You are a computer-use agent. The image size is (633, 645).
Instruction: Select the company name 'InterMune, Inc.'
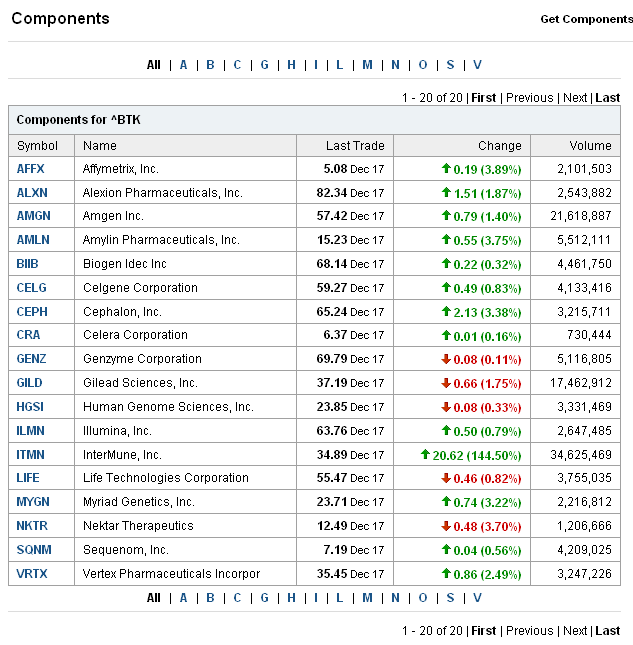point(122,455)
